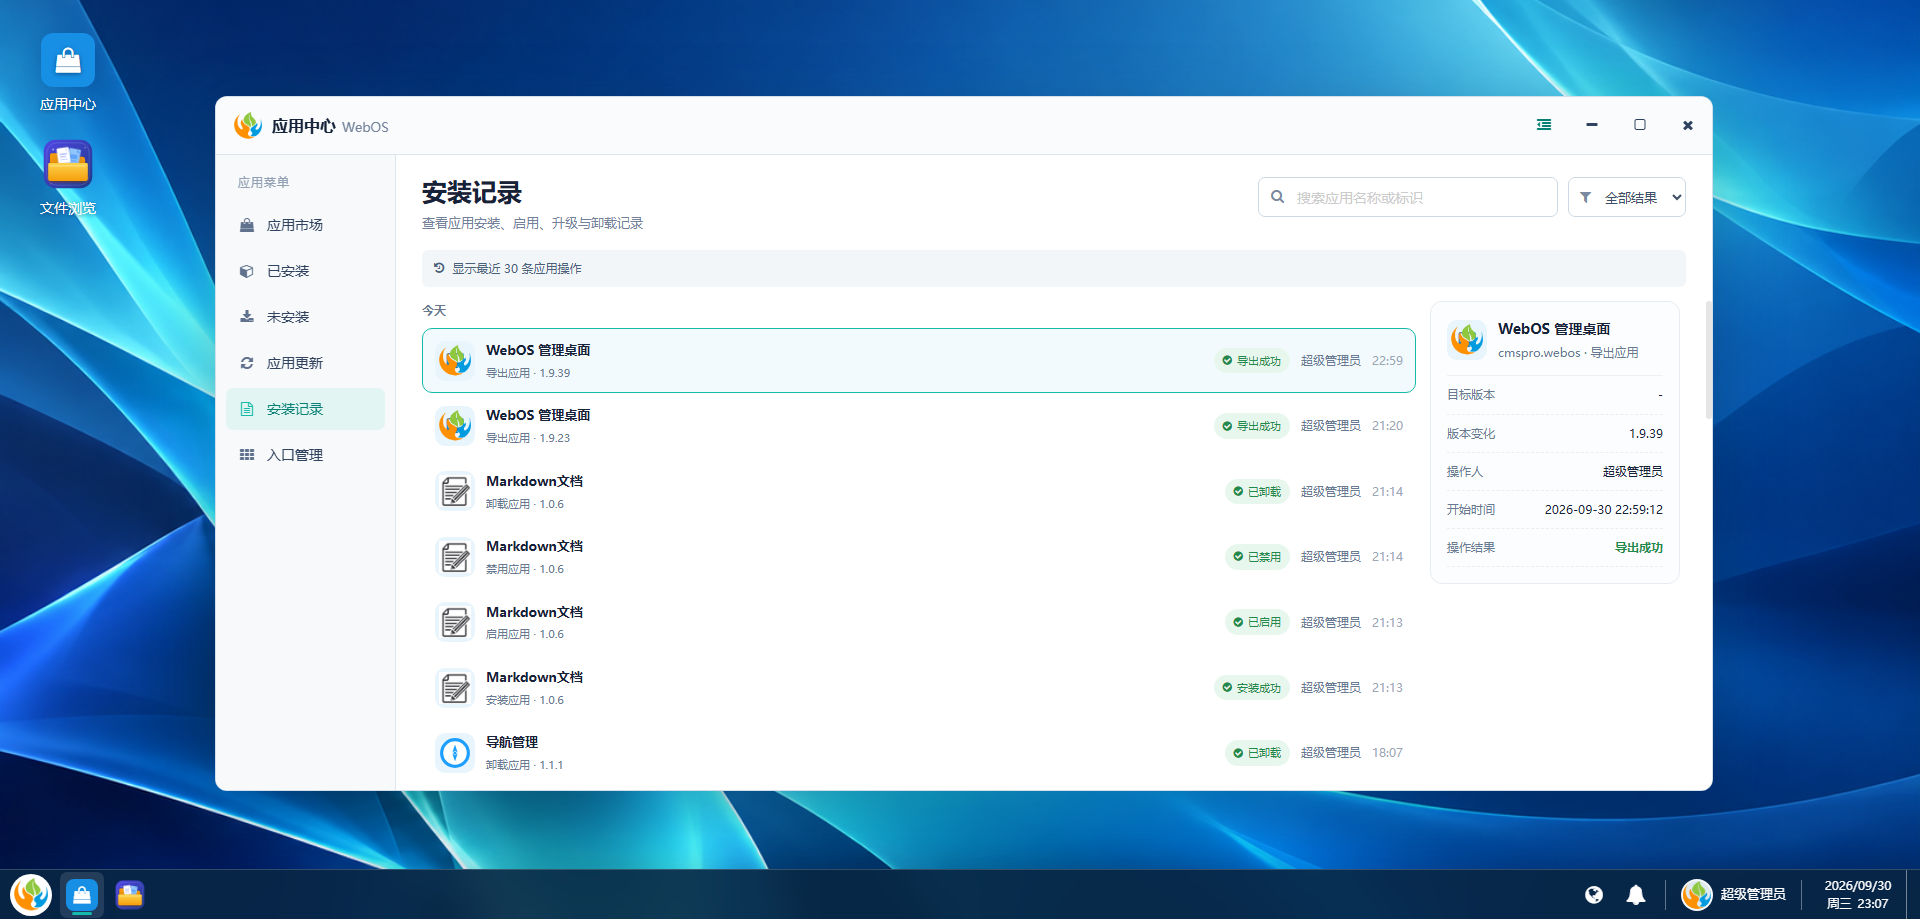Switch to 未安装 in the sidebar
1920x919 pixels.
[x=305, y=317]
